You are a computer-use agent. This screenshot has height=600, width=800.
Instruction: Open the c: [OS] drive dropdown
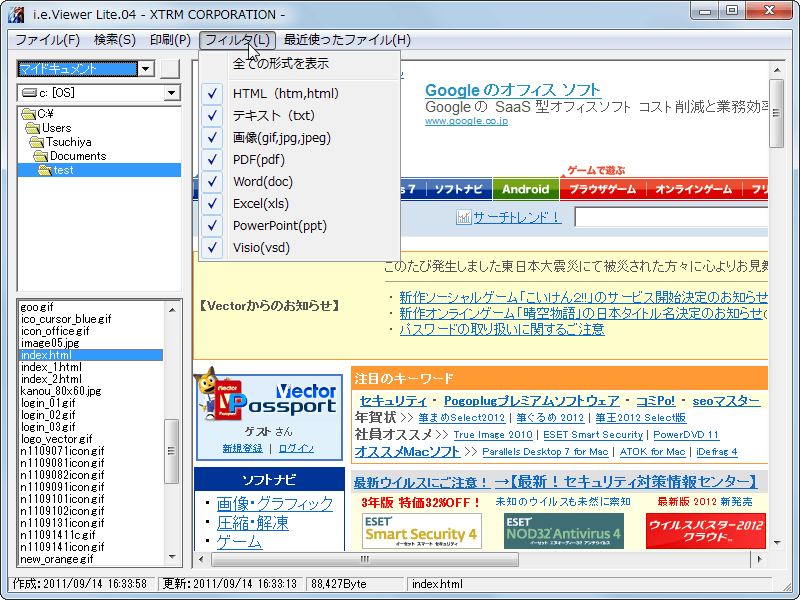point(171,93)
